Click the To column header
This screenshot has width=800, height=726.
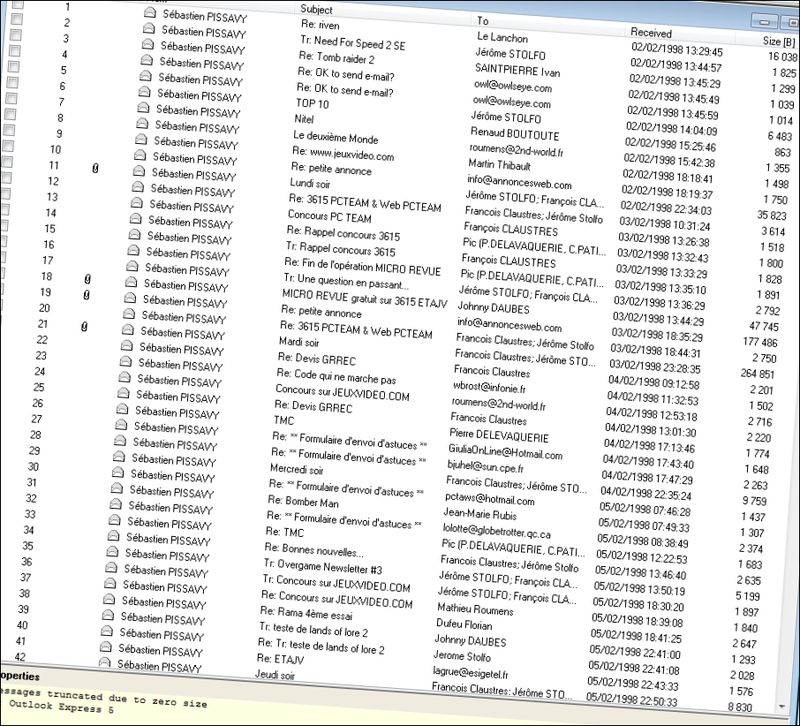[x=483, y=20]
